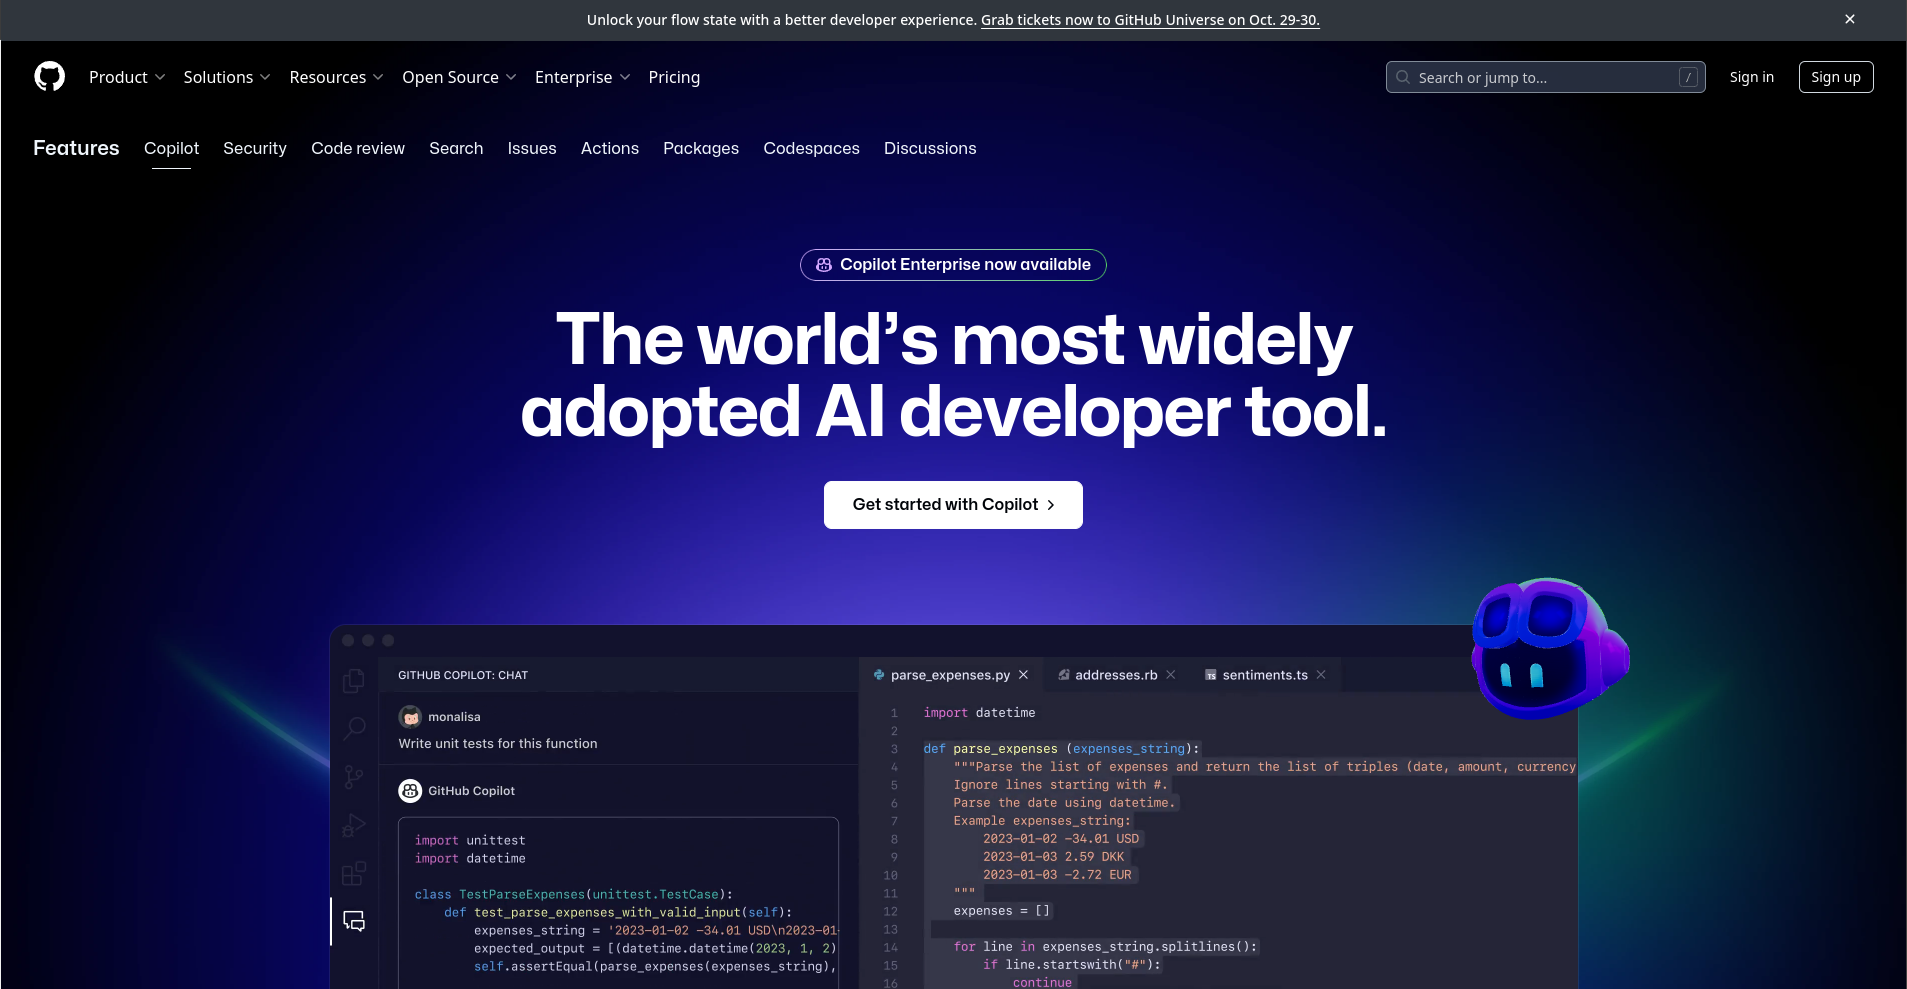Switch to the sentiments.ts editor tab
This screenshot has height=989, width=1907.
click(x=1265, y=675)
